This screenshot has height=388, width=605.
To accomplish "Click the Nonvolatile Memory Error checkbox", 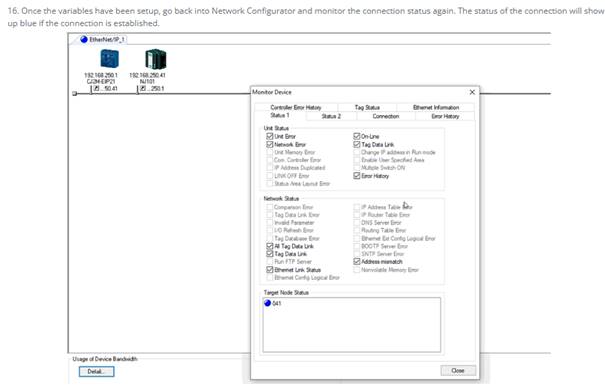I will [x=357, y=270].
